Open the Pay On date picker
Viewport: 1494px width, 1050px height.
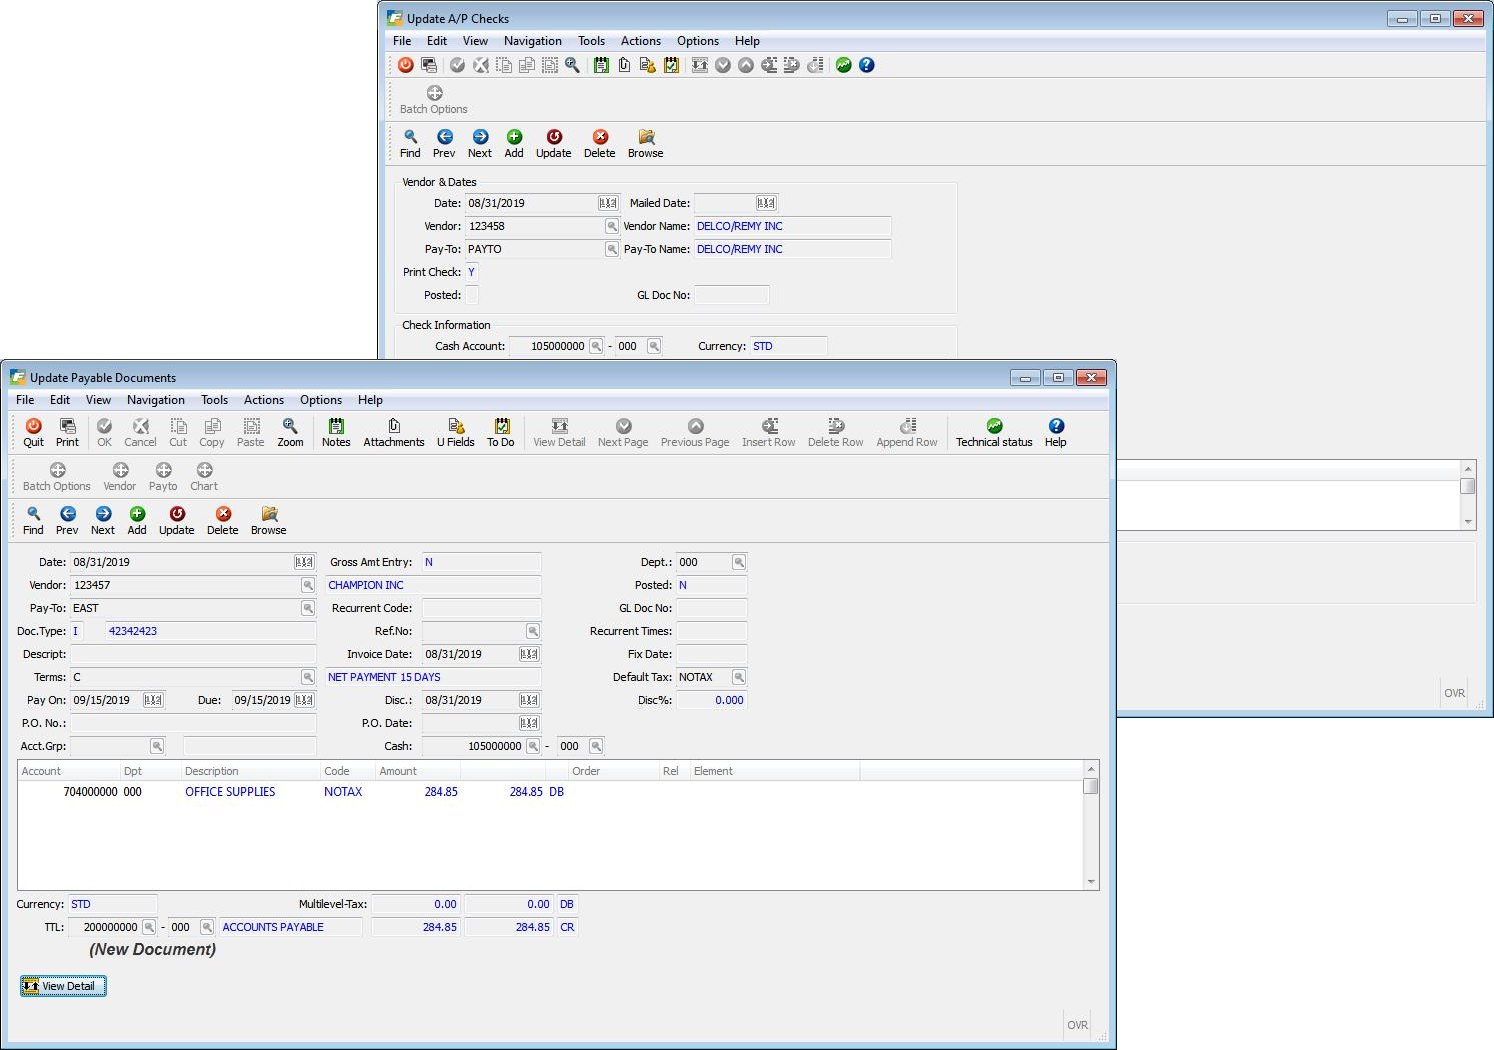click(x=151, y=700)
